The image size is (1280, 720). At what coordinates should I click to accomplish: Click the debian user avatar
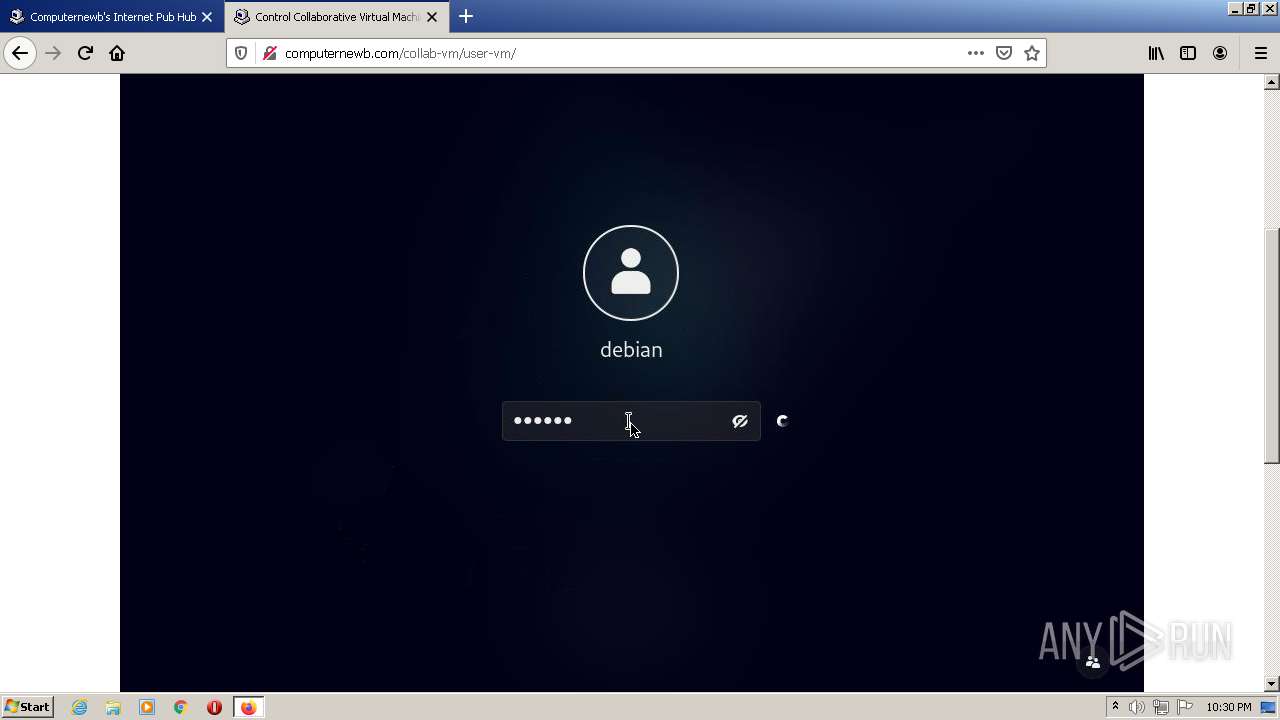631,273
